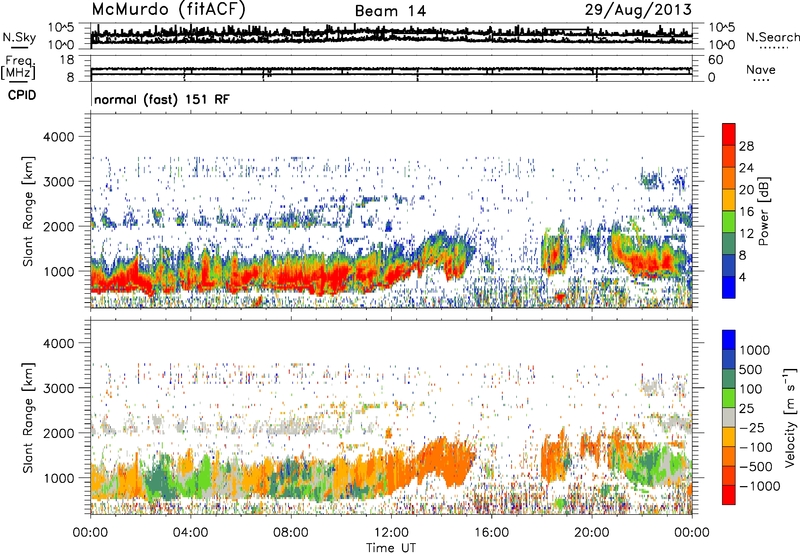The width and height of the screenshot is (800, 554).
Task: Click the "20" label on the power colorbar
Action: pos(746,190)
